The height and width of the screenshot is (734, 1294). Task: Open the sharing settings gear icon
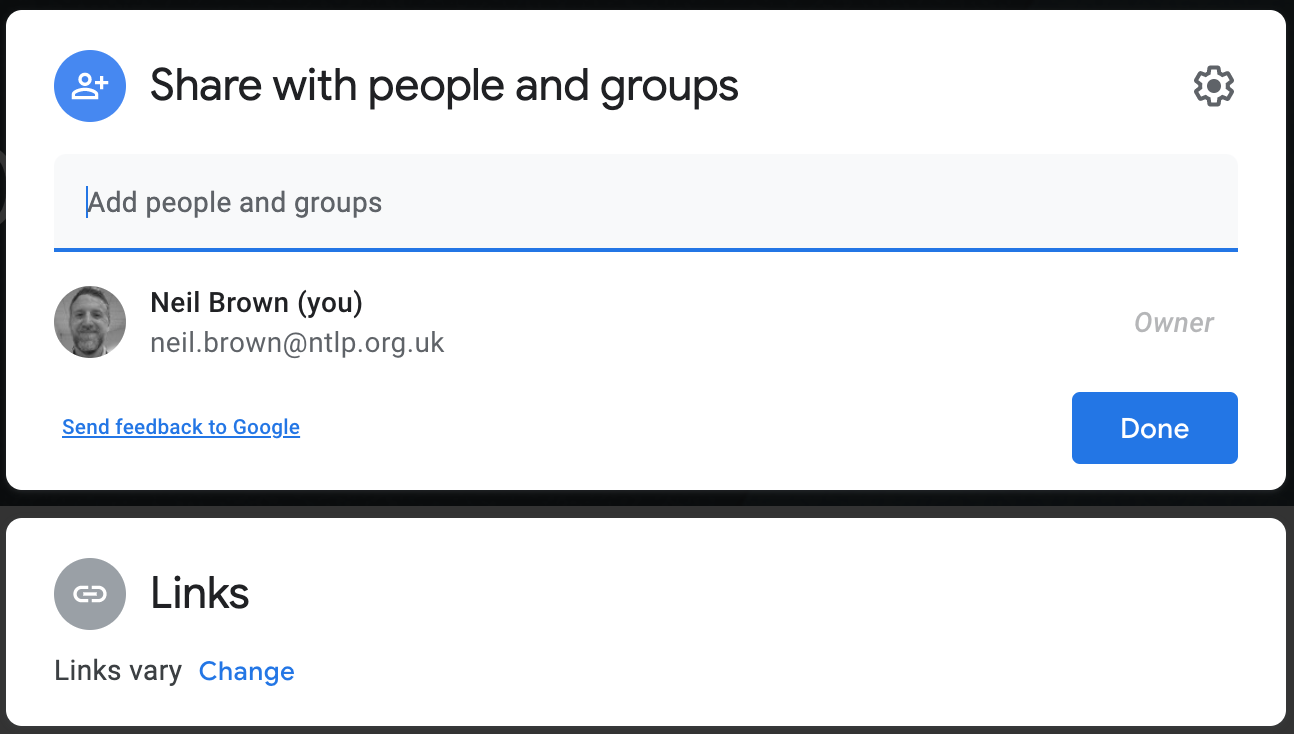tap(1214, 86)
